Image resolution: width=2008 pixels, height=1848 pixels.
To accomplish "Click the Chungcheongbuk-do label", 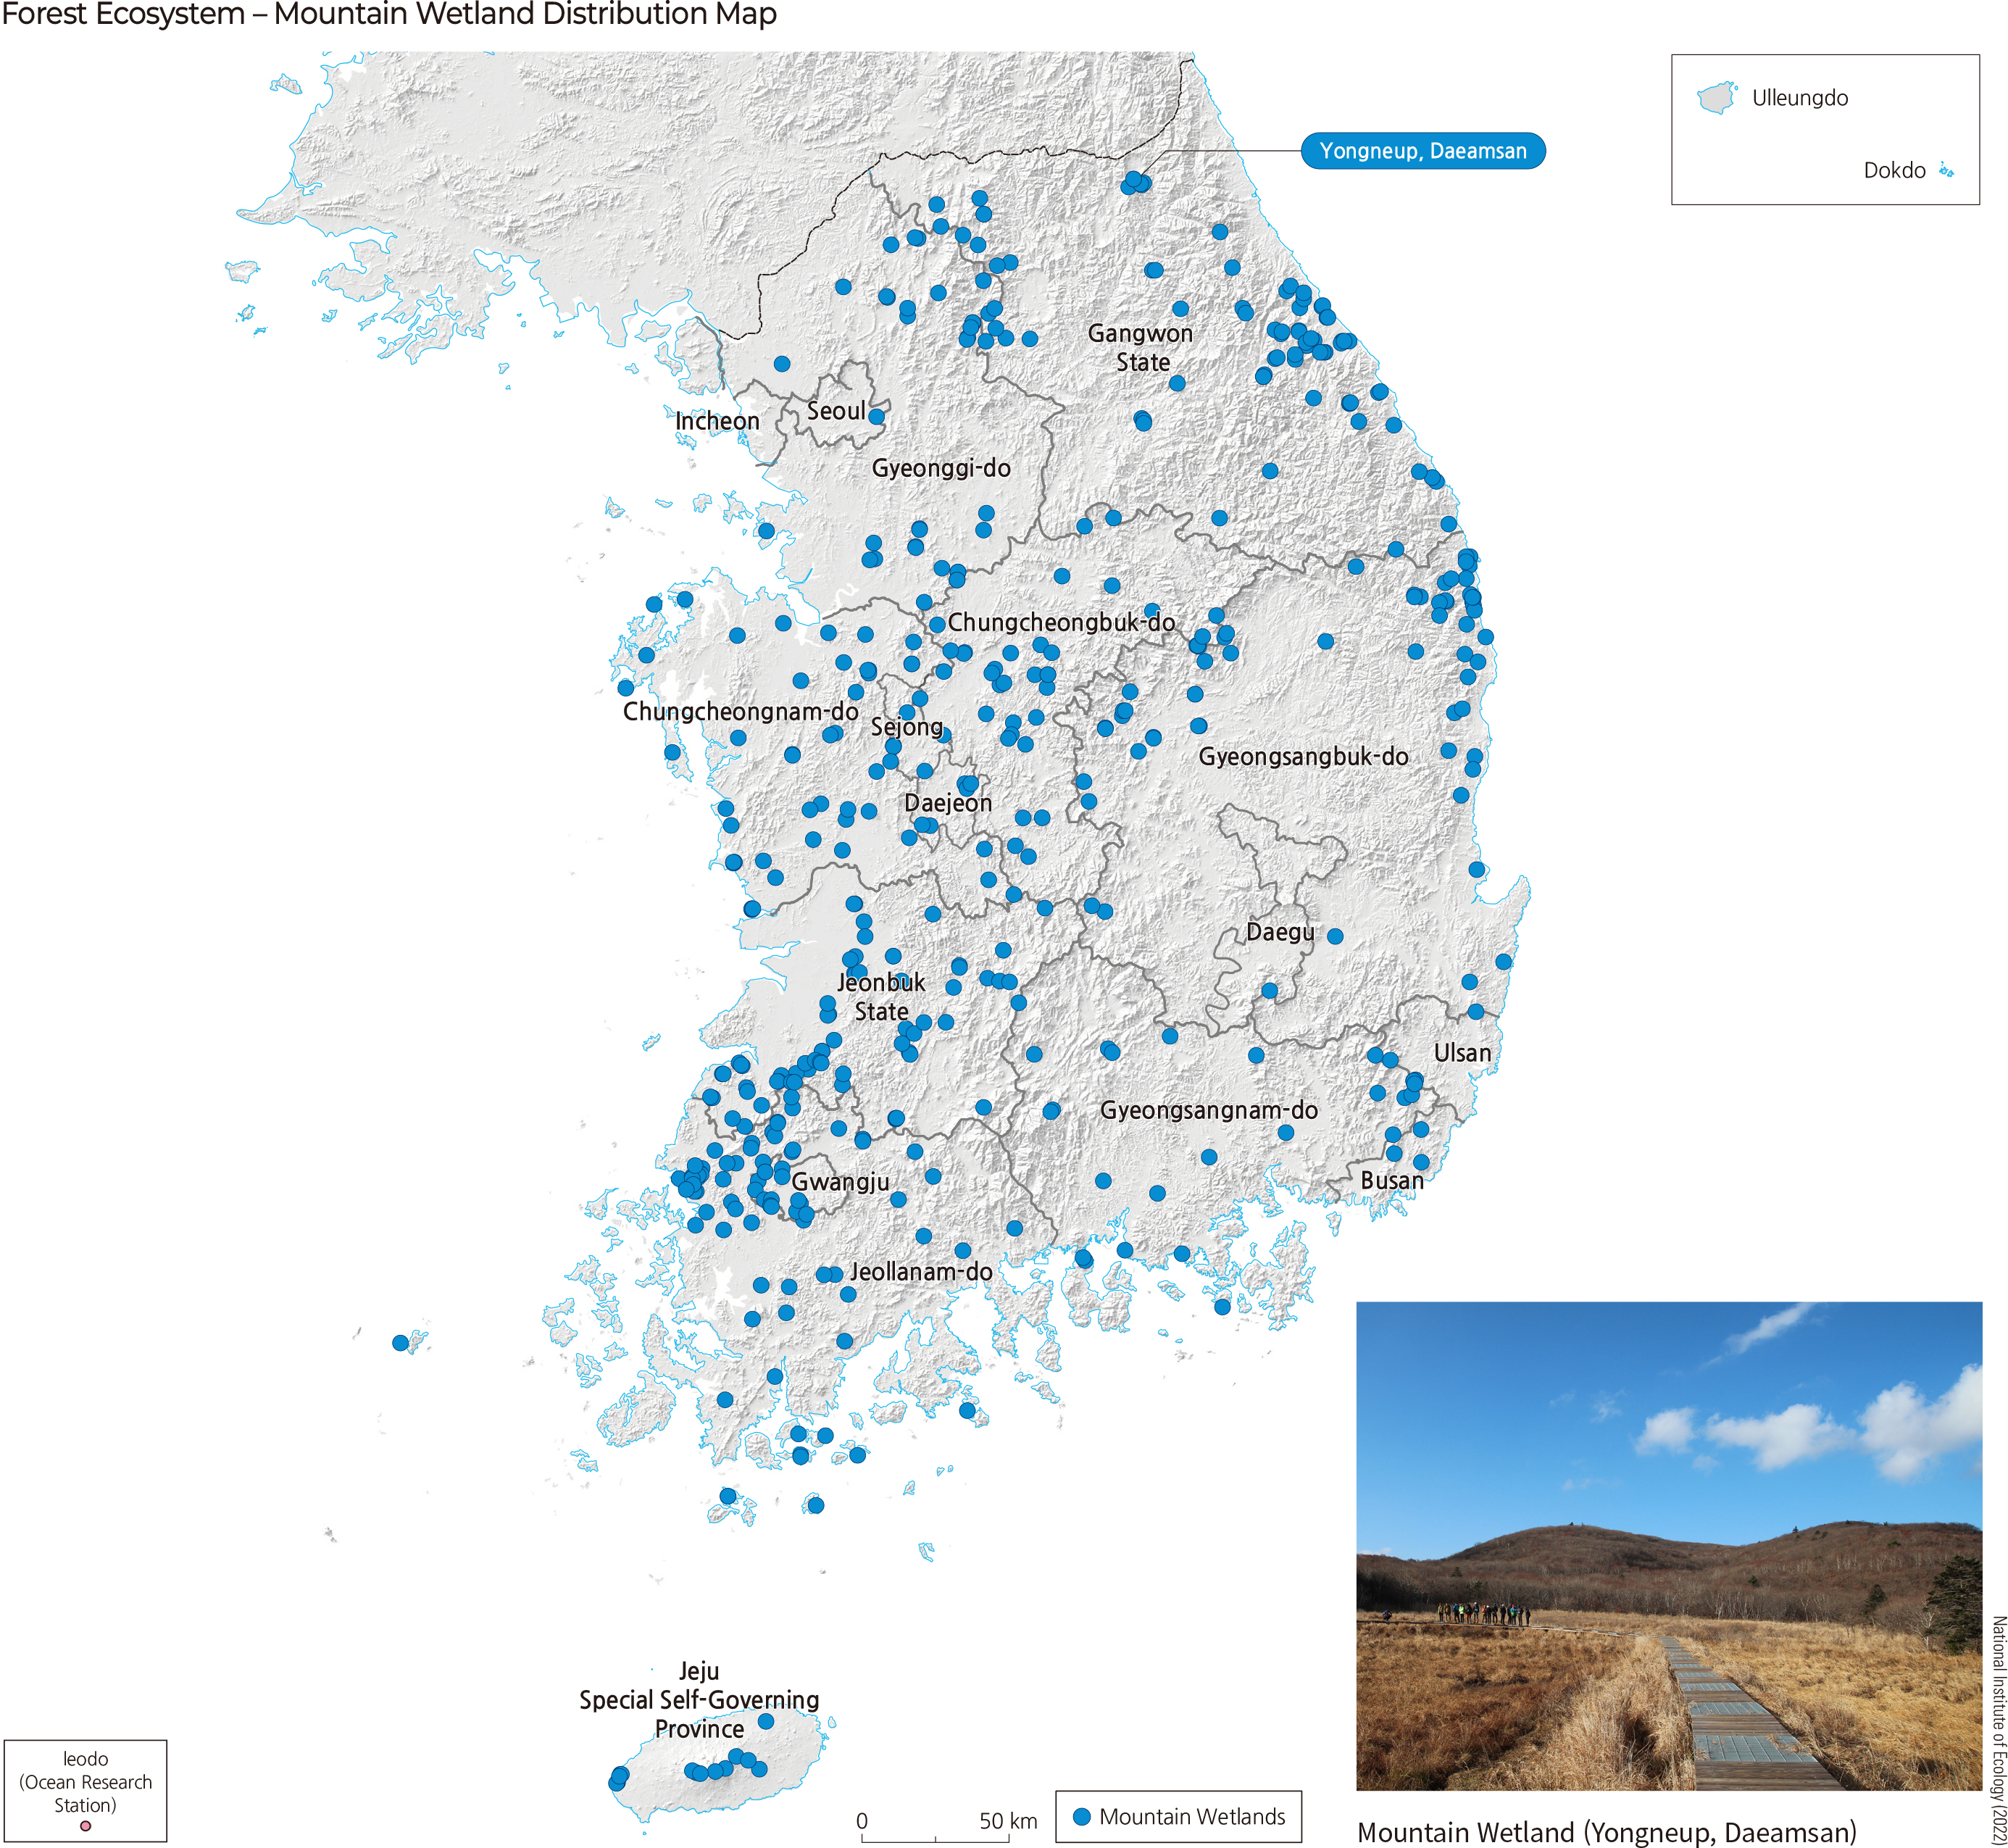I will 1061,622.
